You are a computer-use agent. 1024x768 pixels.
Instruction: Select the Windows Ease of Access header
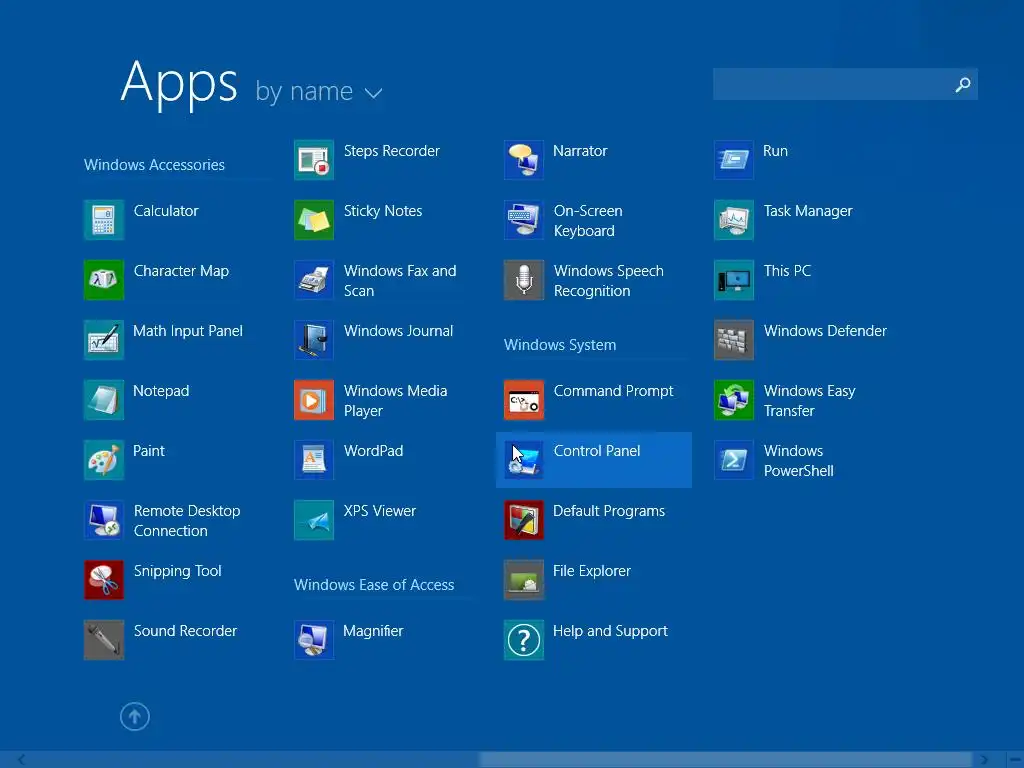374,584
